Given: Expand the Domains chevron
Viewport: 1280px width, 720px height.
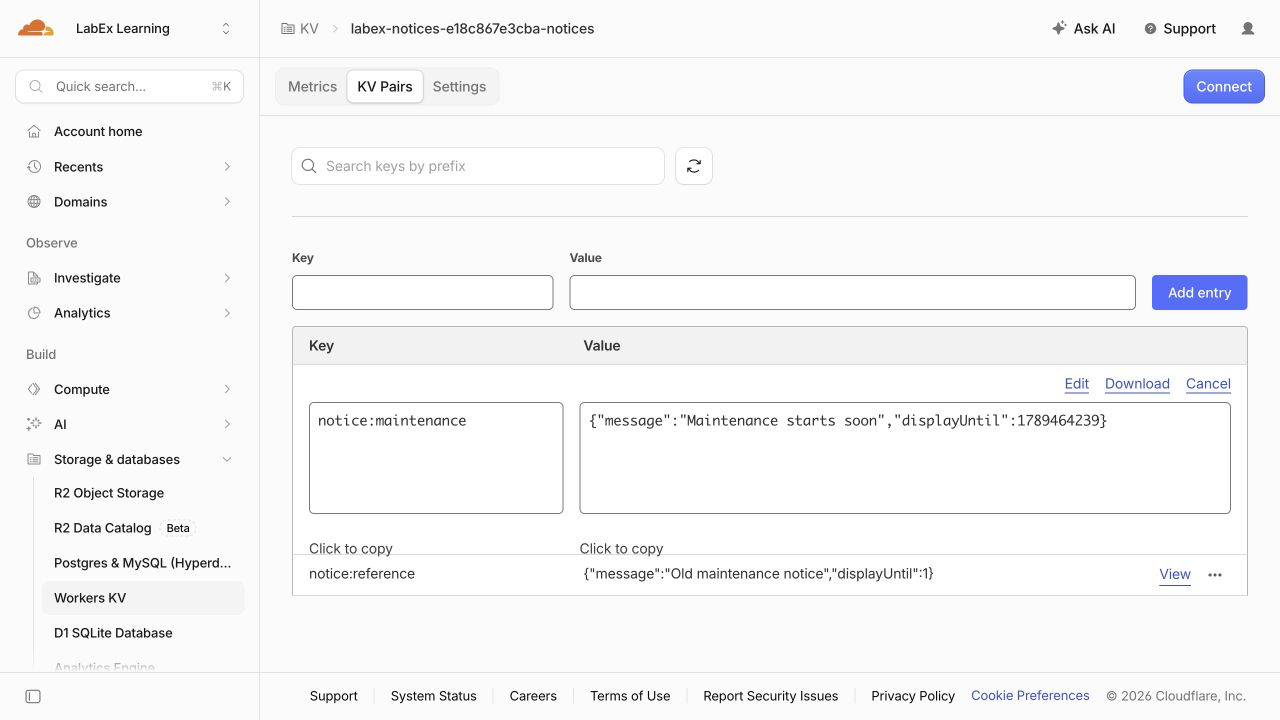Looking at the screenshot, I should [x=227, y=202].
